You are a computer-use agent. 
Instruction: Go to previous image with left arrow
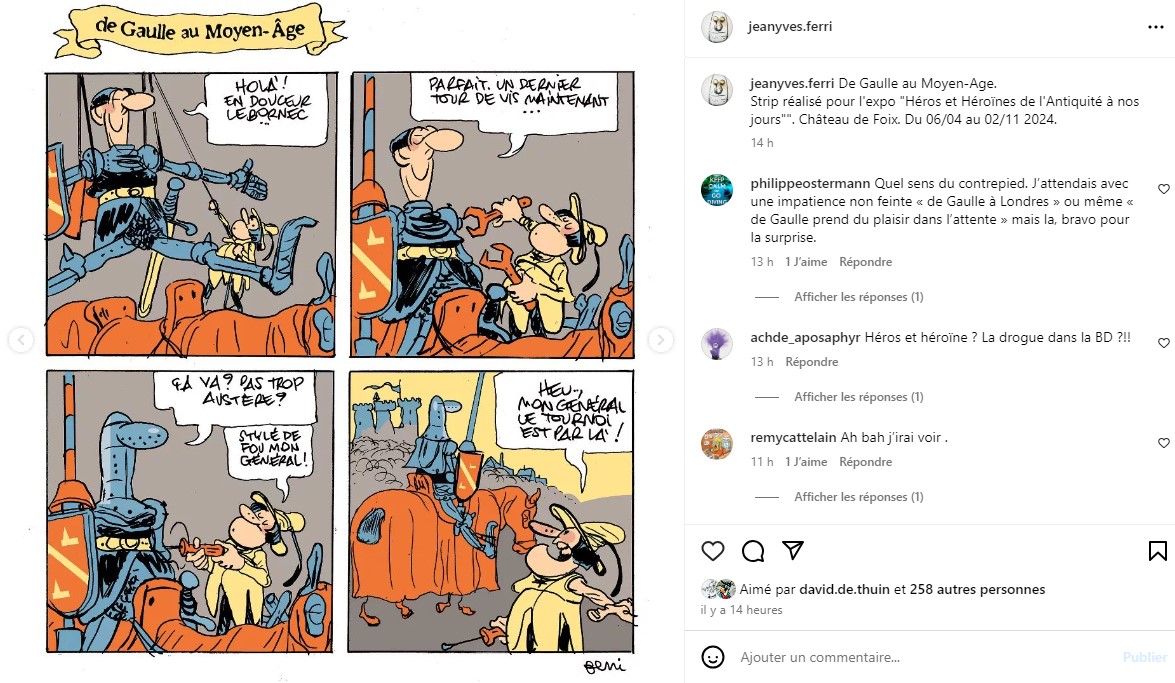(21, 340)
